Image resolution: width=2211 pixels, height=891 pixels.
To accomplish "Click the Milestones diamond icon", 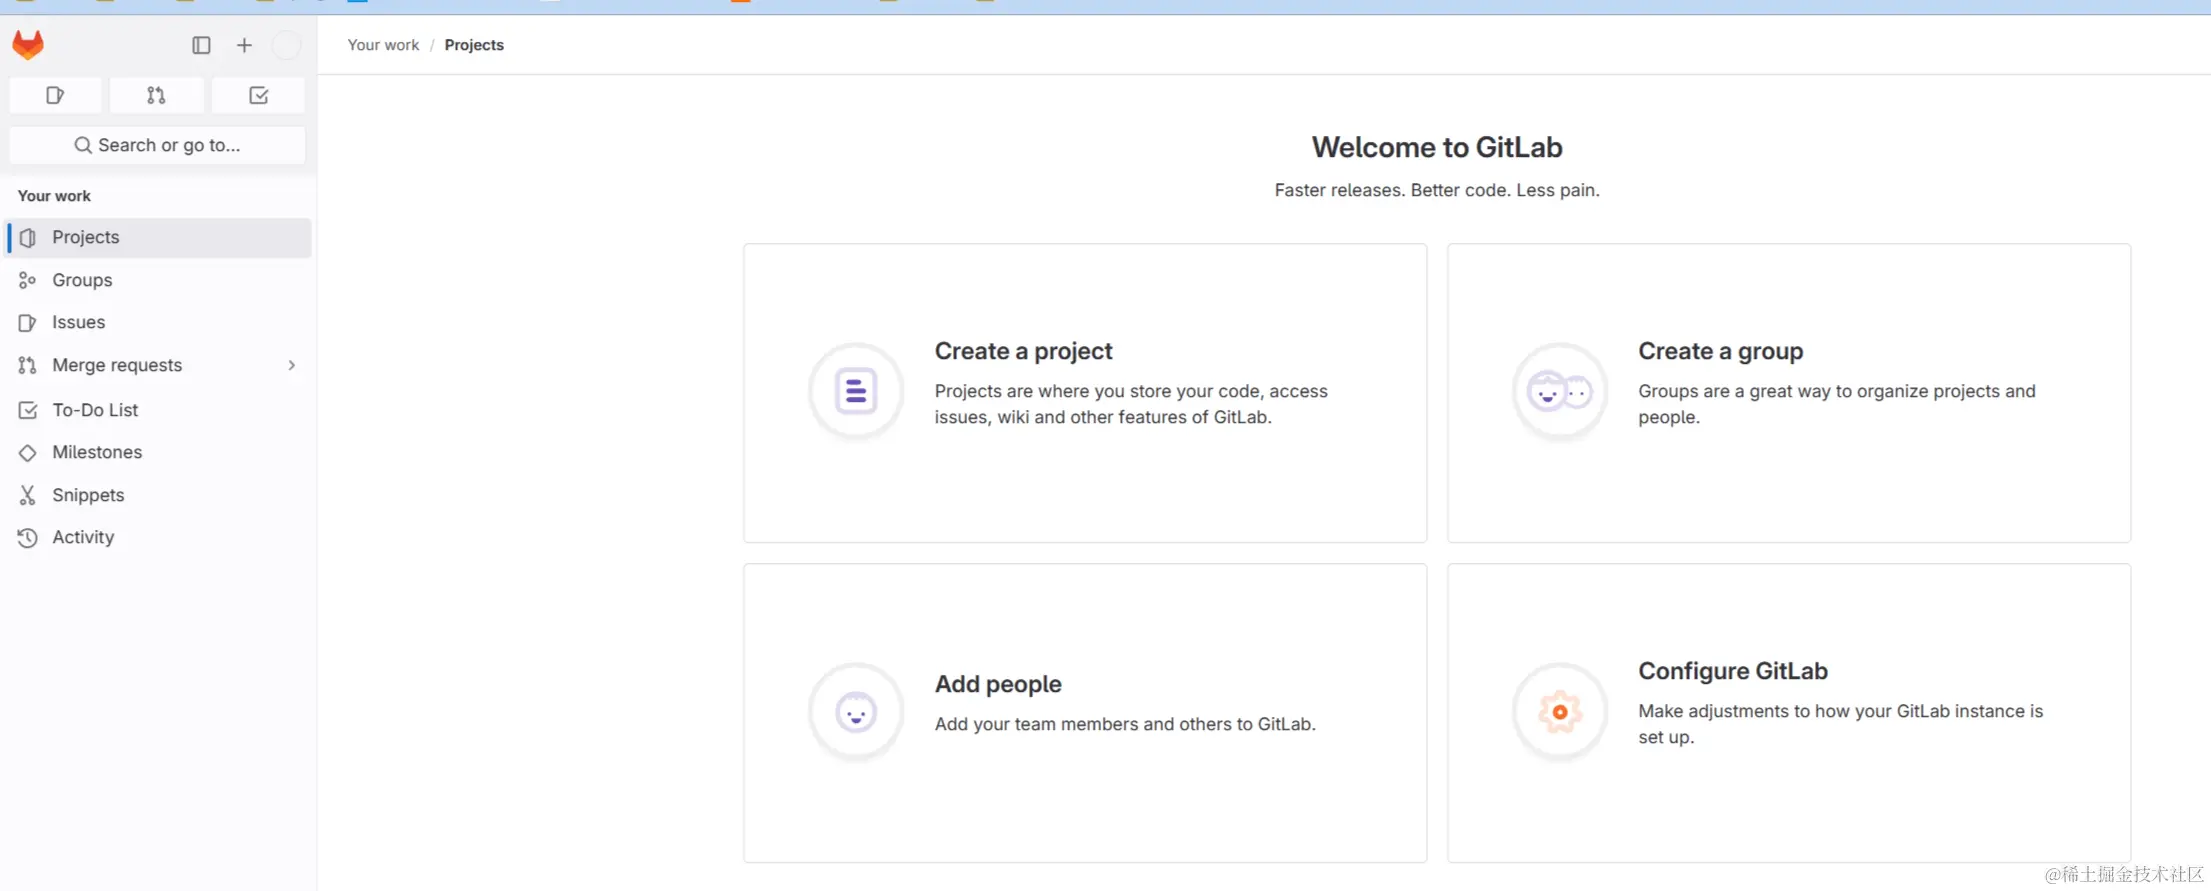I will click(28, 453).
